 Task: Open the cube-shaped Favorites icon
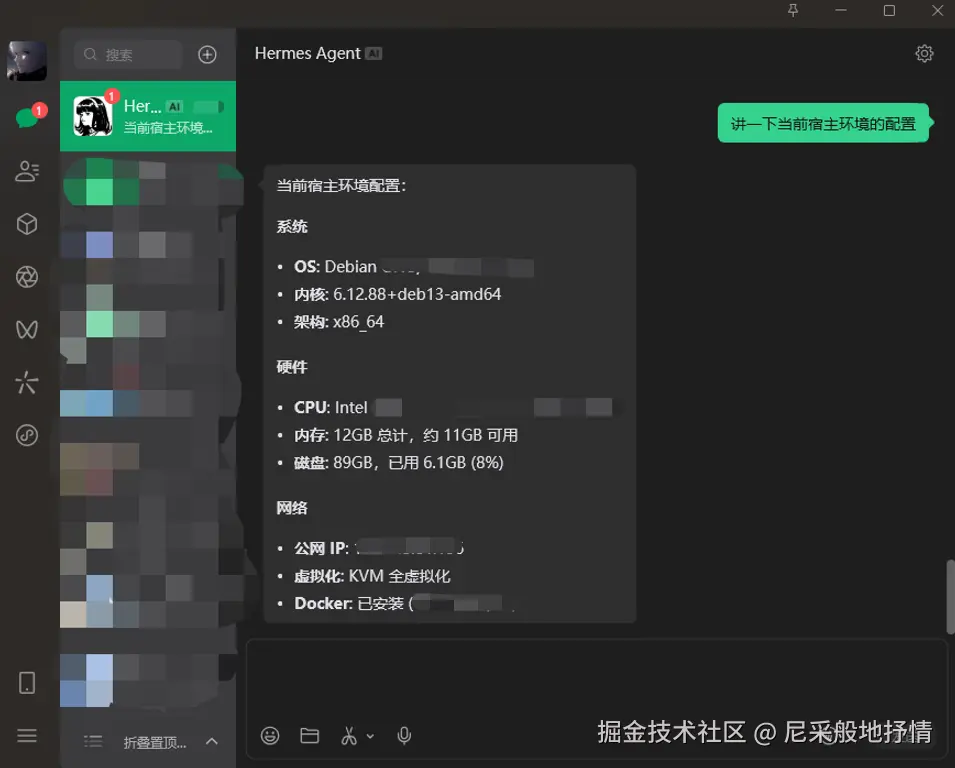click(x=27, y=224)
